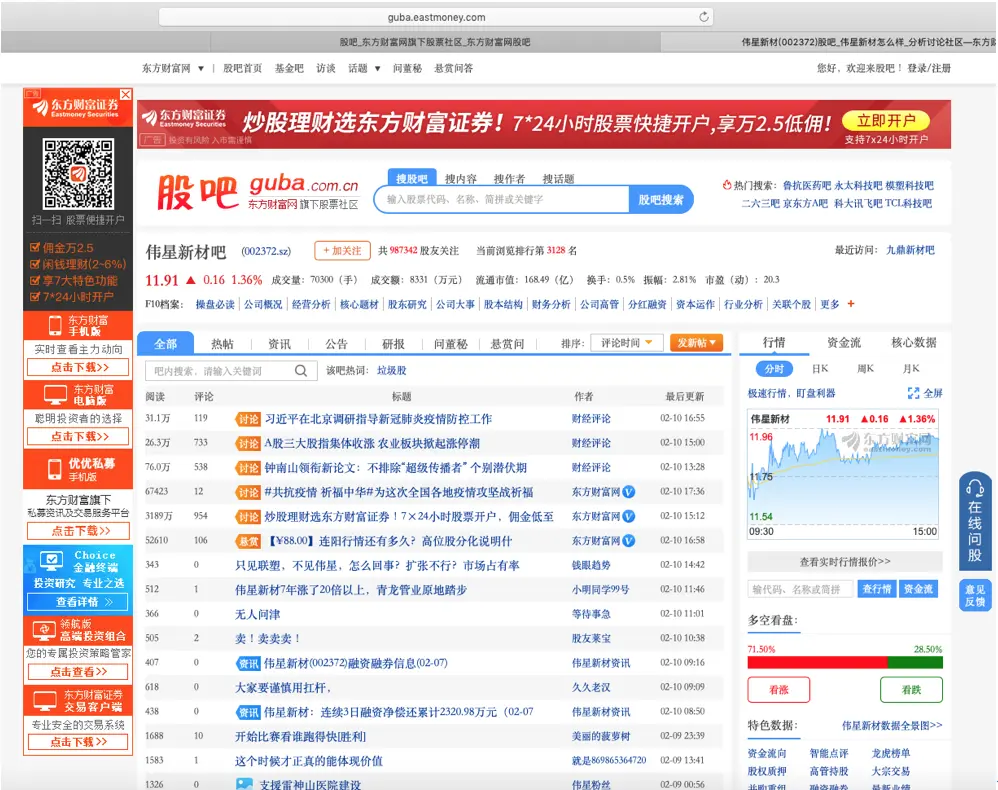Open post 无人问津
The width and height of the screenshot is (998, 790).
257,614
